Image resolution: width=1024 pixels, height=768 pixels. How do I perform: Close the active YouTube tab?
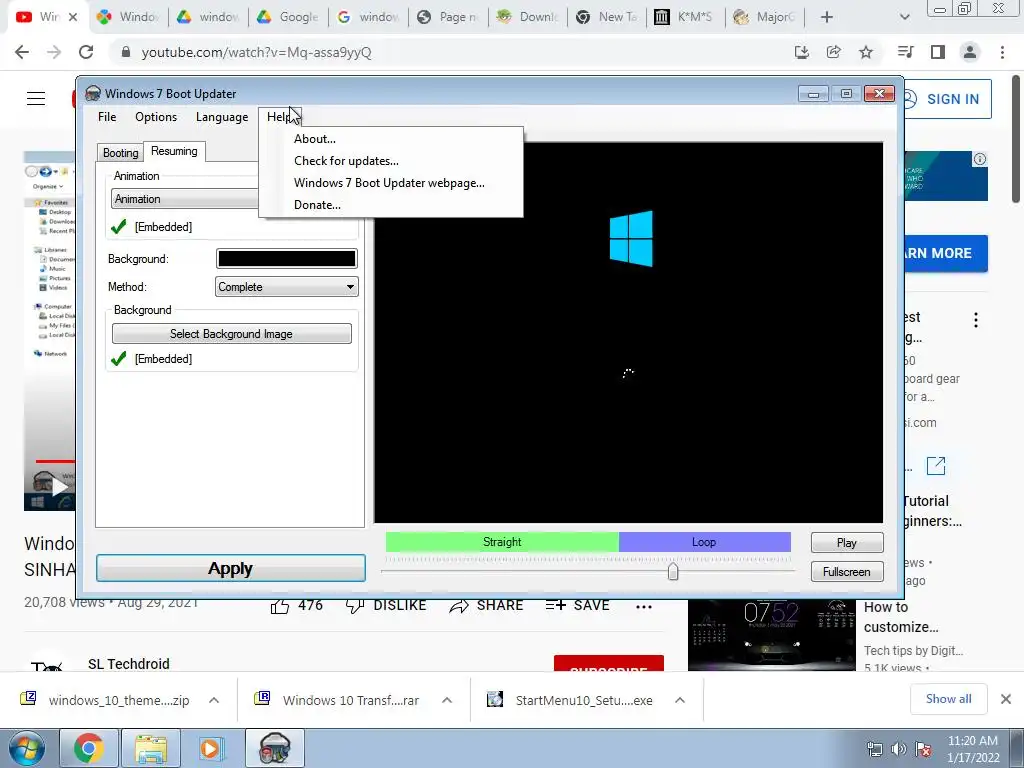pyautogui.click(x=73, y=17)
